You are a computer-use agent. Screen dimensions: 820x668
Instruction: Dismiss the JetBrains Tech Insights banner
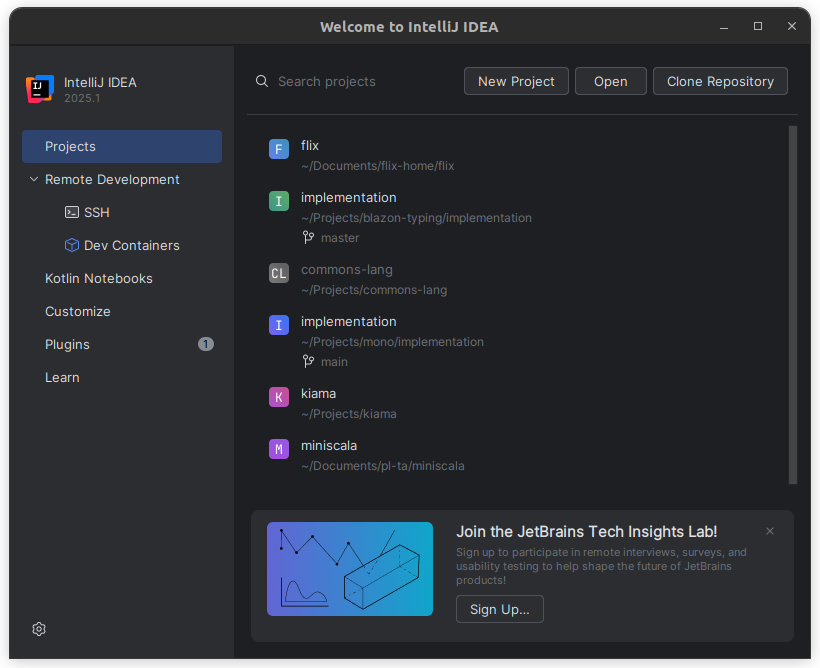(770, 531)
